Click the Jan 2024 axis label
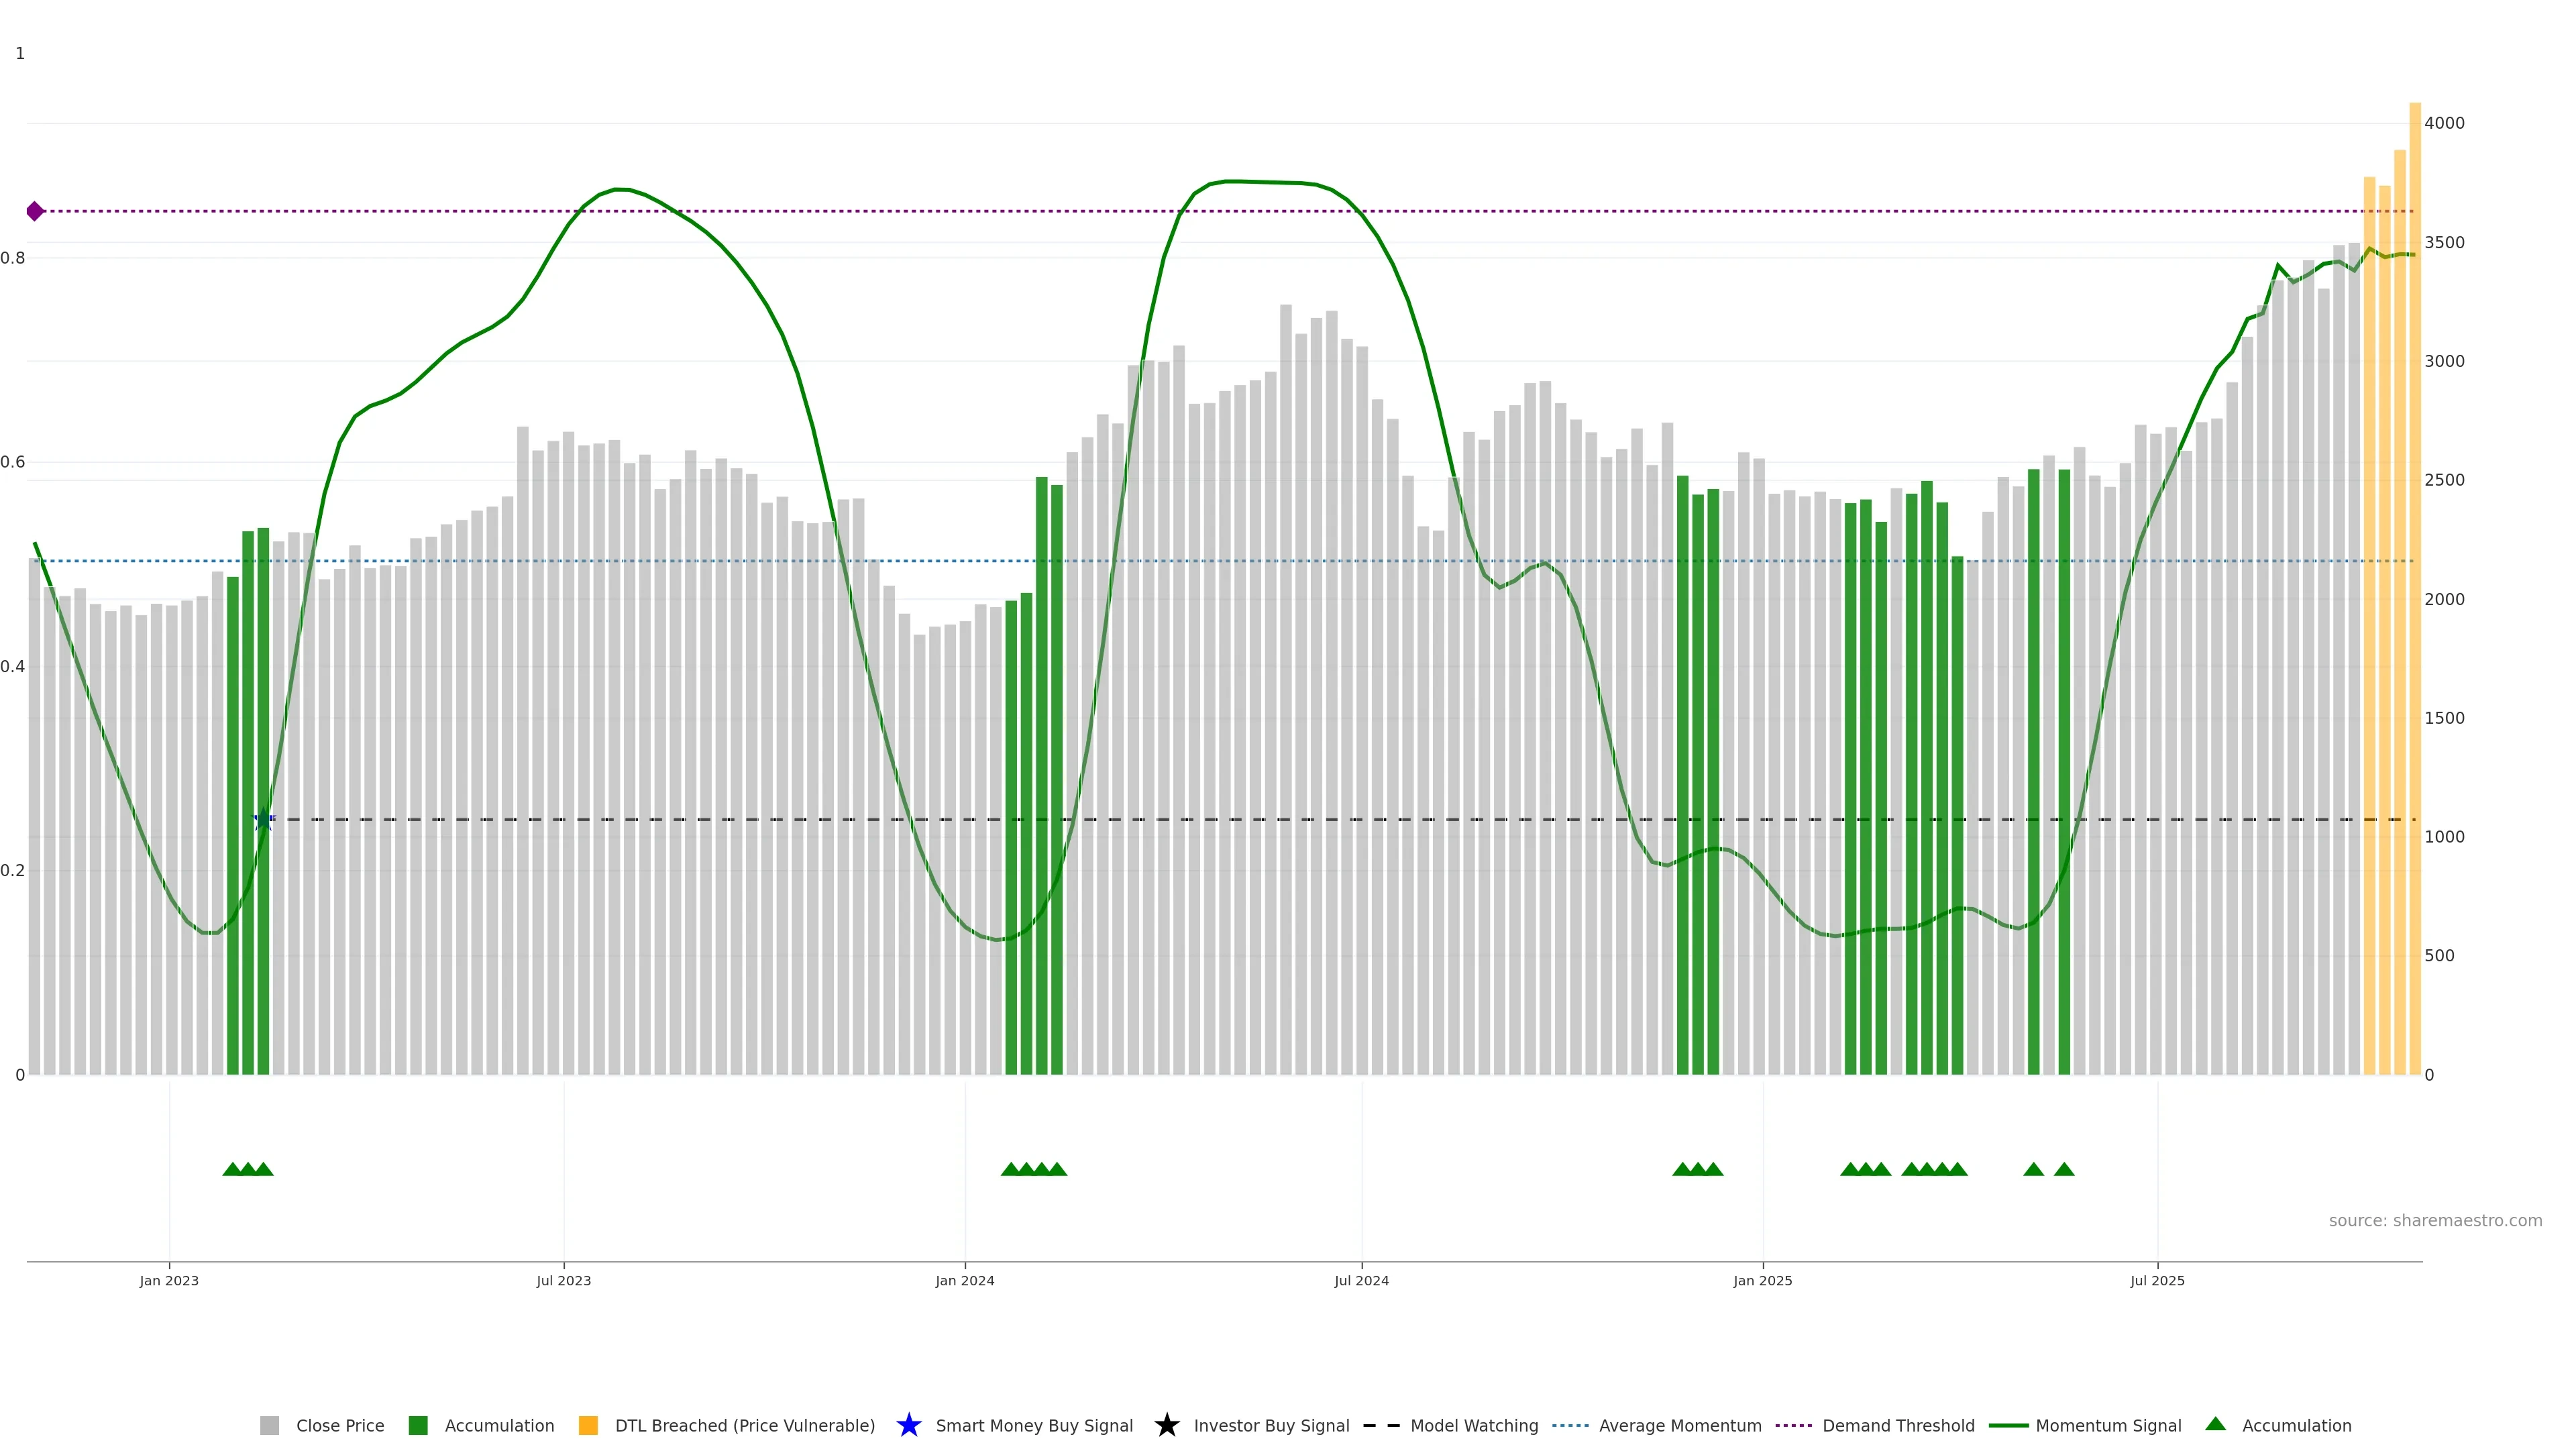 964,1280
